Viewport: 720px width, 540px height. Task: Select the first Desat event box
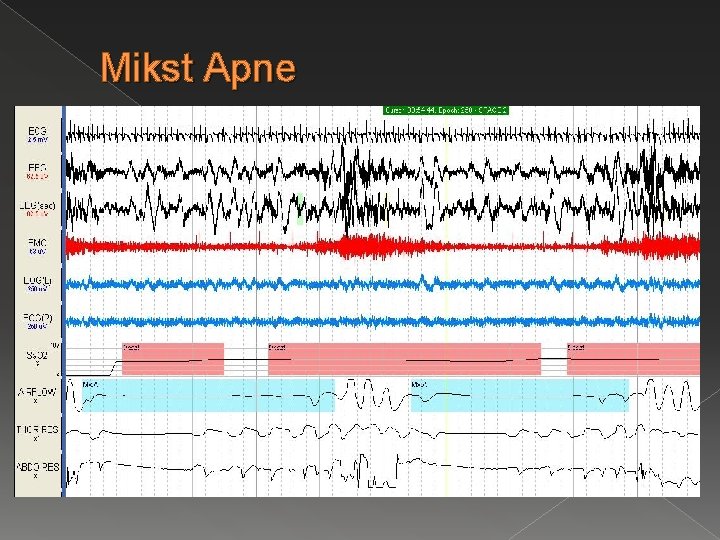pos(173,359)
